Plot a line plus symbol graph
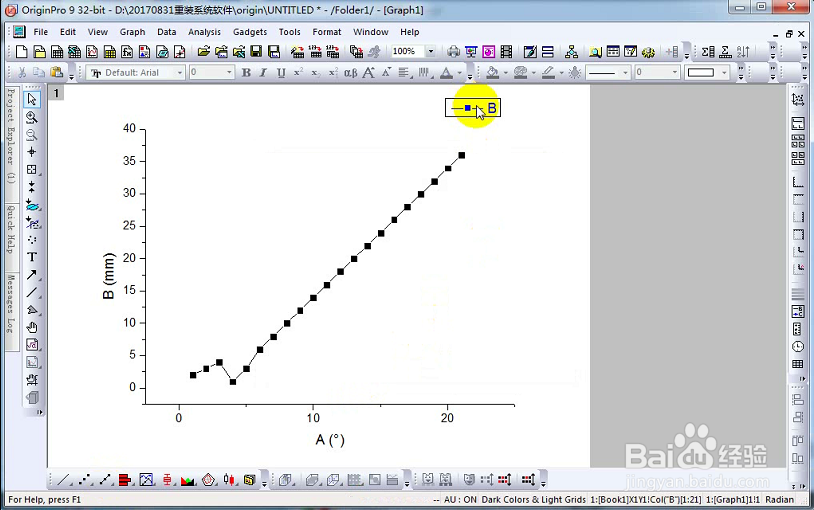Image resolution: width=814 pixels, height=510 pixels. pos(105,480)
